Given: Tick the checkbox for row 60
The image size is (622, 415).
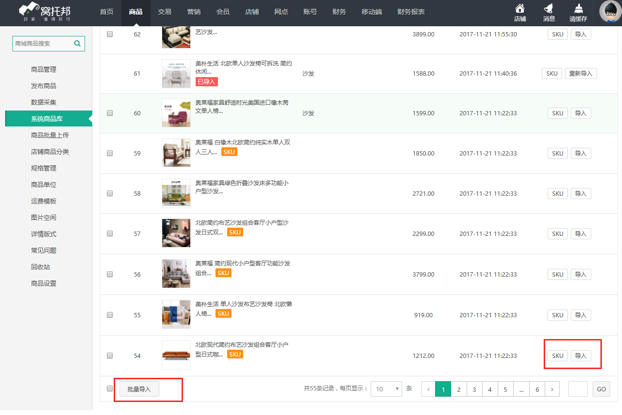Looking at the screenshot, I should click(x=110, y=113).
